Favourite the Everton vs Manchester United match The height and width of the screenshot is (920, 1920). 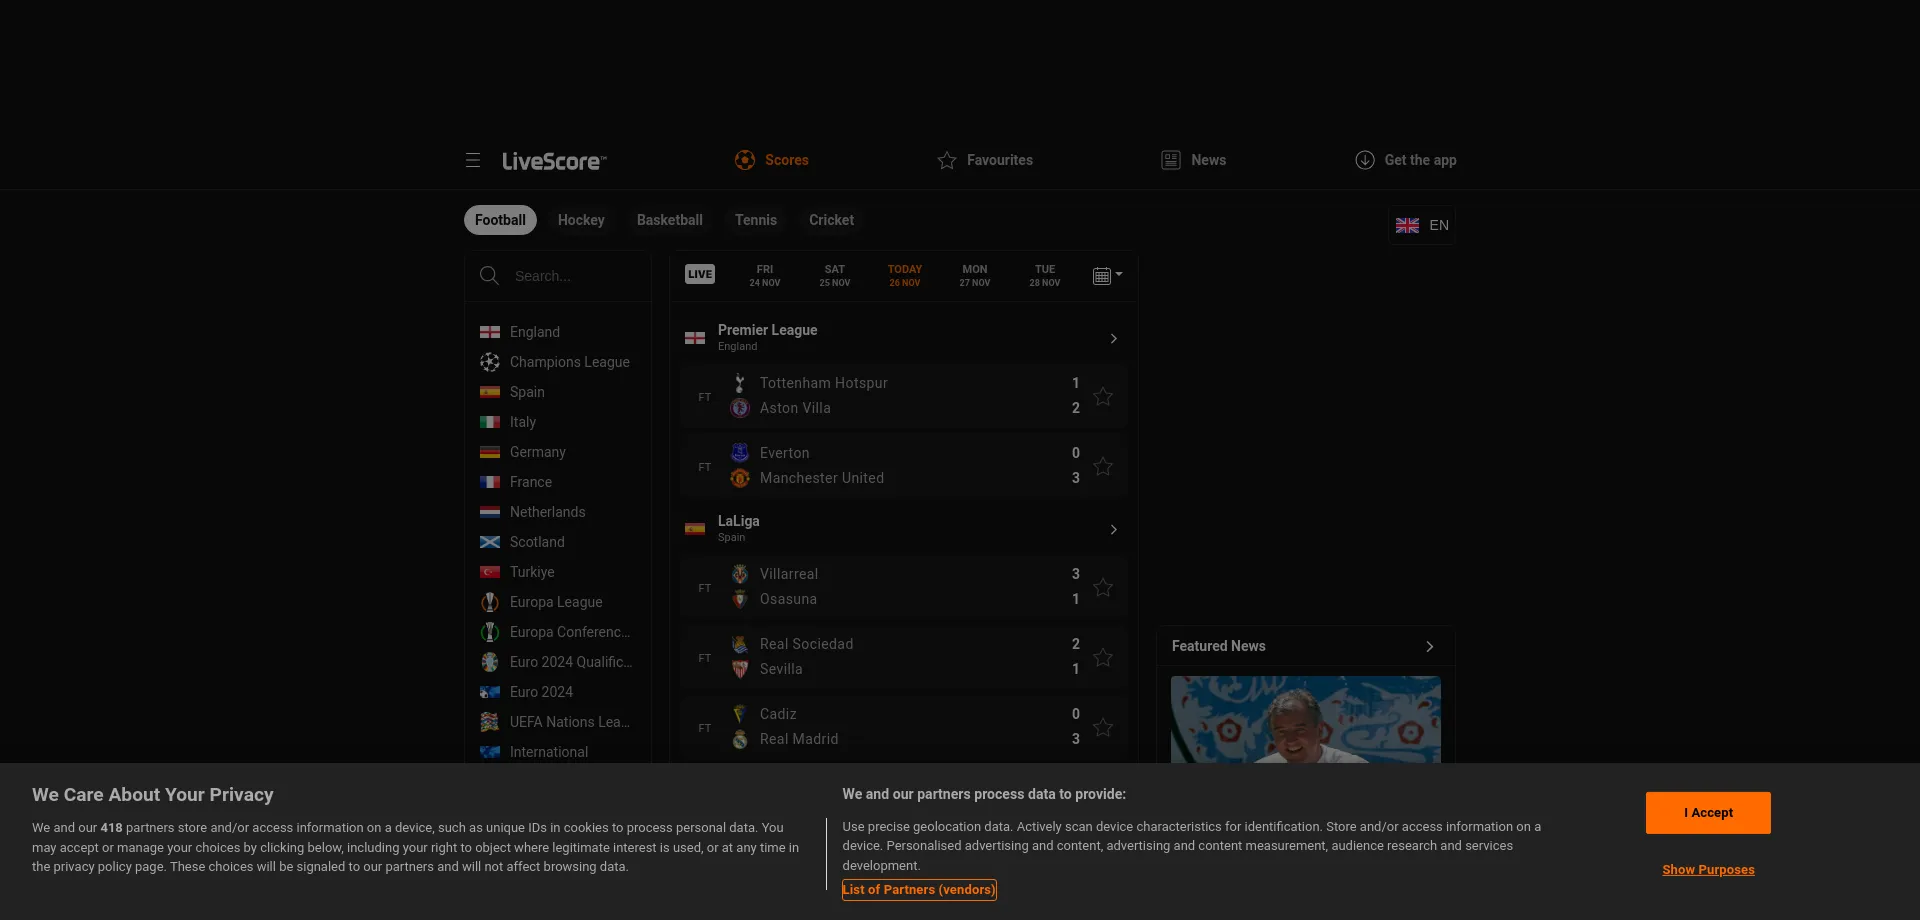(x=1103, y=466)
